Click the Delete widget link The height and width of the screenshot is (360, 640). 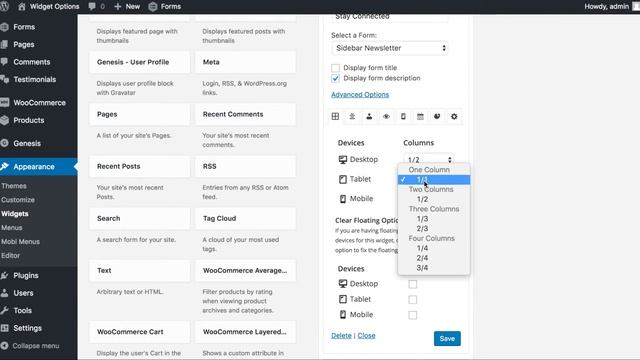pyautogui.click(x=341, y=336)
